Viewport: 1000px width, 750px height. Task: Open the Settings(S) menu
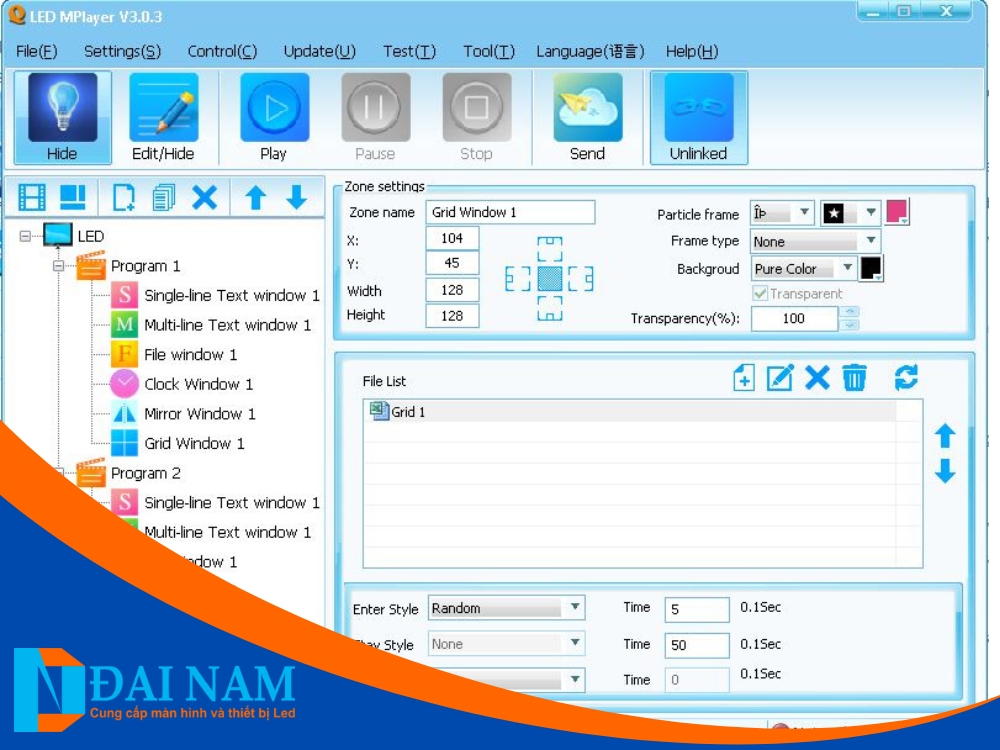(122, 51)
